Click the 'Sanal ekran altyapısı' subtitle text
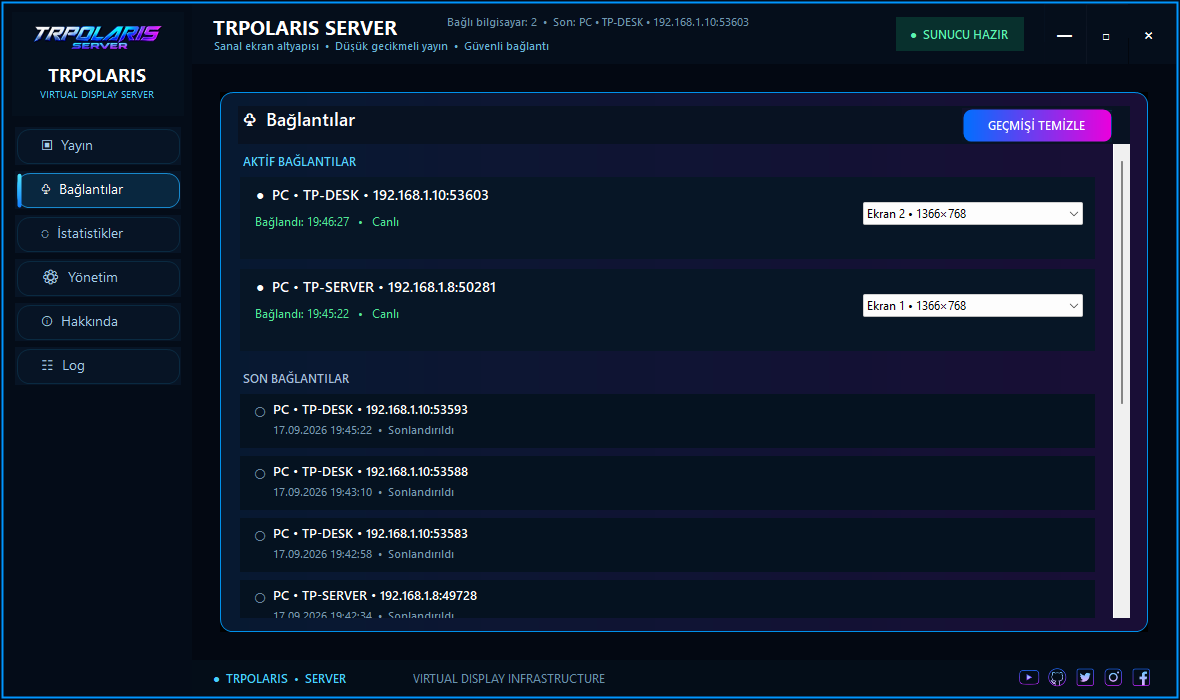Screen dimensions: 1180x700 (x=266, y=47)
